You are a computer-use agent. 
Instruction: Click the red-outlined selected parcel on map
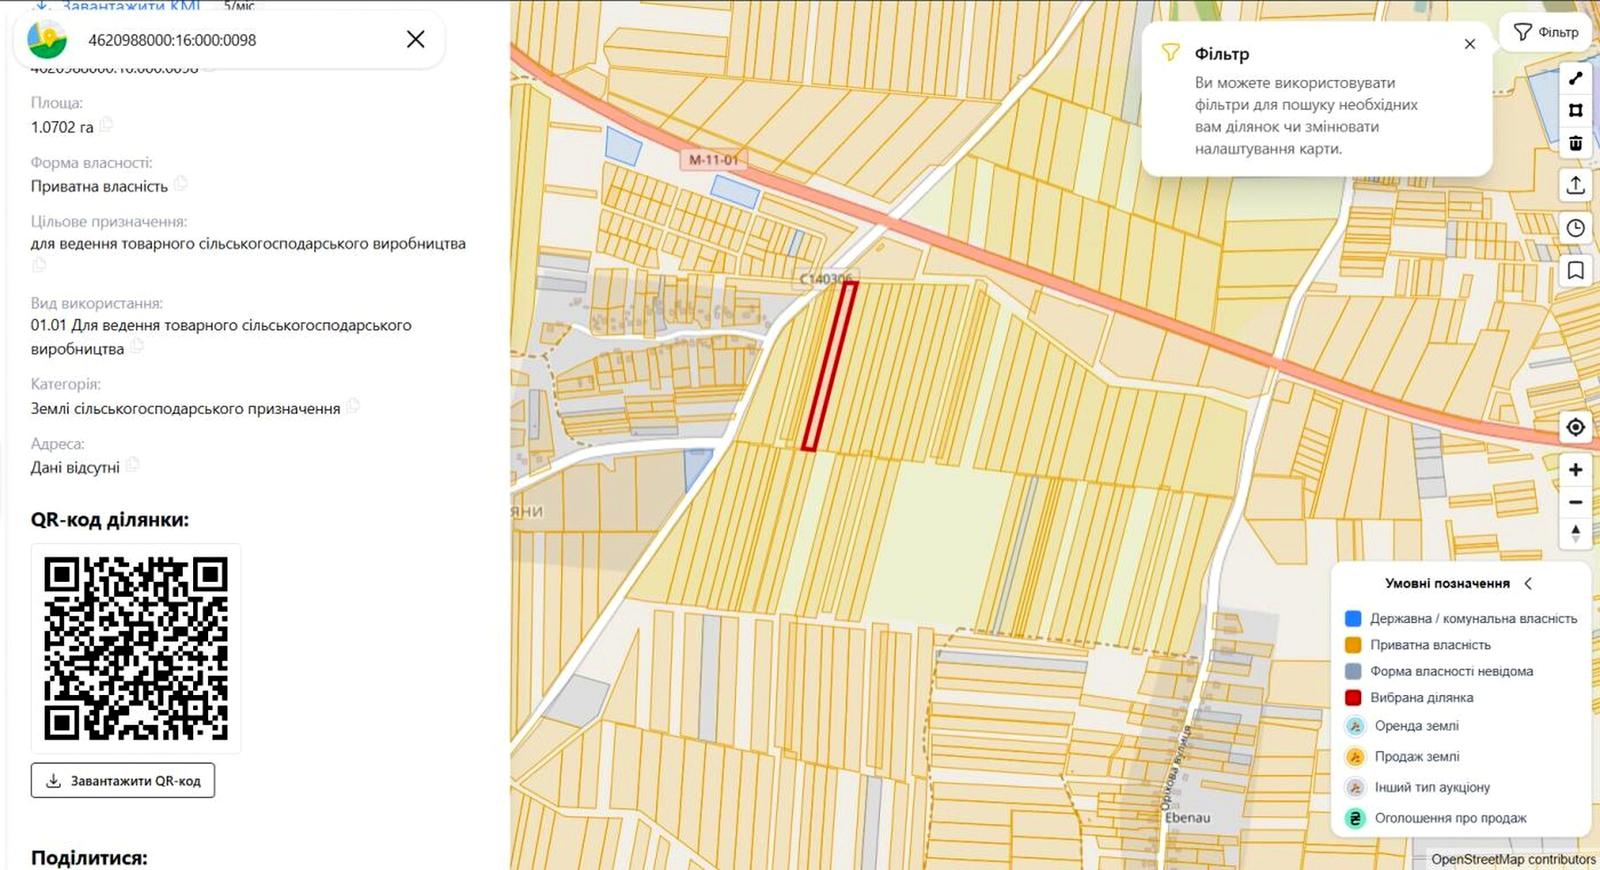(x=830, y=366)
